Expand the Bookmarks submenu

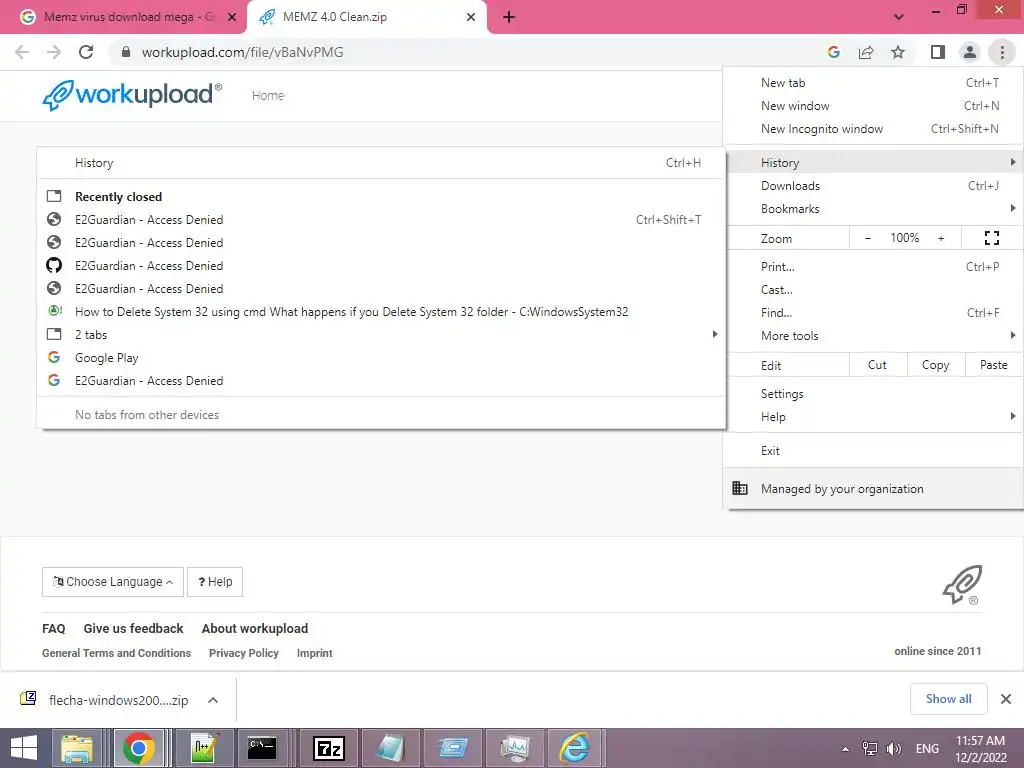coord(874,208)
